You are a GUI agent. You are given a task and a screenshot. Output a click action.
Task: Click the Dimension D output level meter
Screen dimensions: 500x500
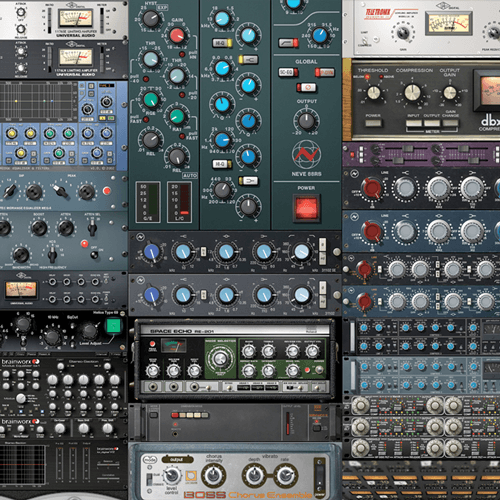click(x=288, y=423)
